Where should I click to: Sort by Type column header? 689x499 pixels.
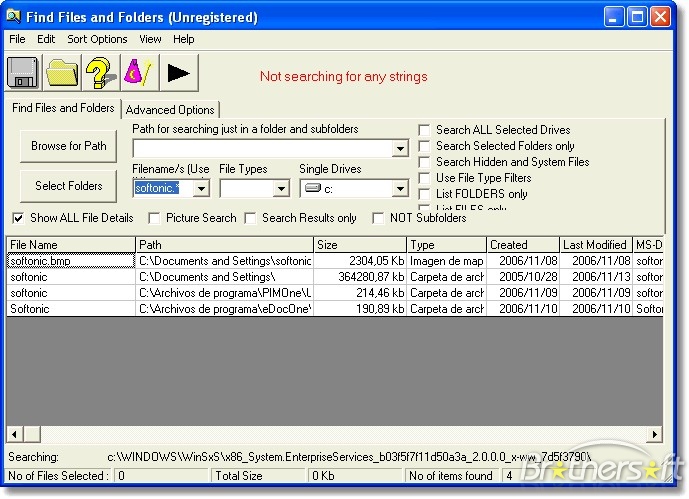(x=446, y=245)
